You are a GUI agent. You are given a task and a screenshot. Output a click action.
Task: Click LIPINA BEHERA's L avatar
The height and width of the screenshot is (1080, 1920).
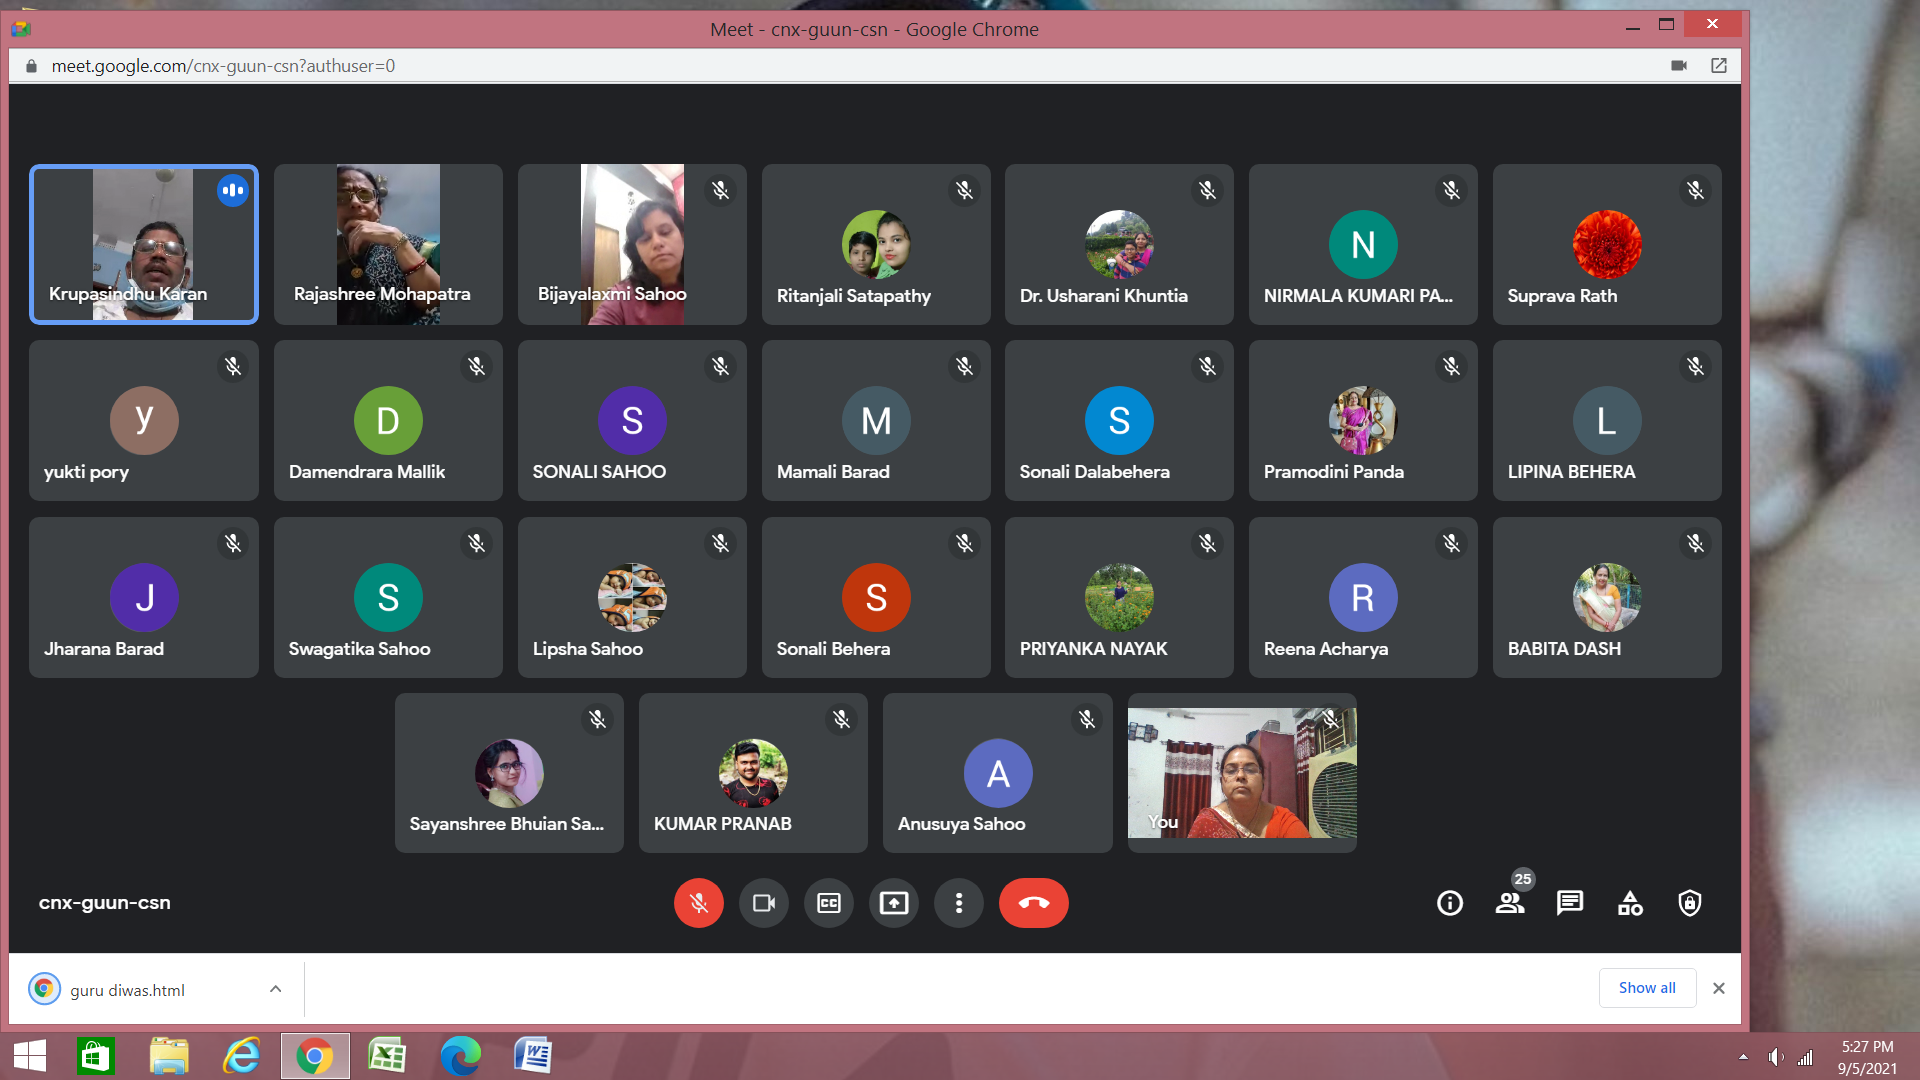1607,420
